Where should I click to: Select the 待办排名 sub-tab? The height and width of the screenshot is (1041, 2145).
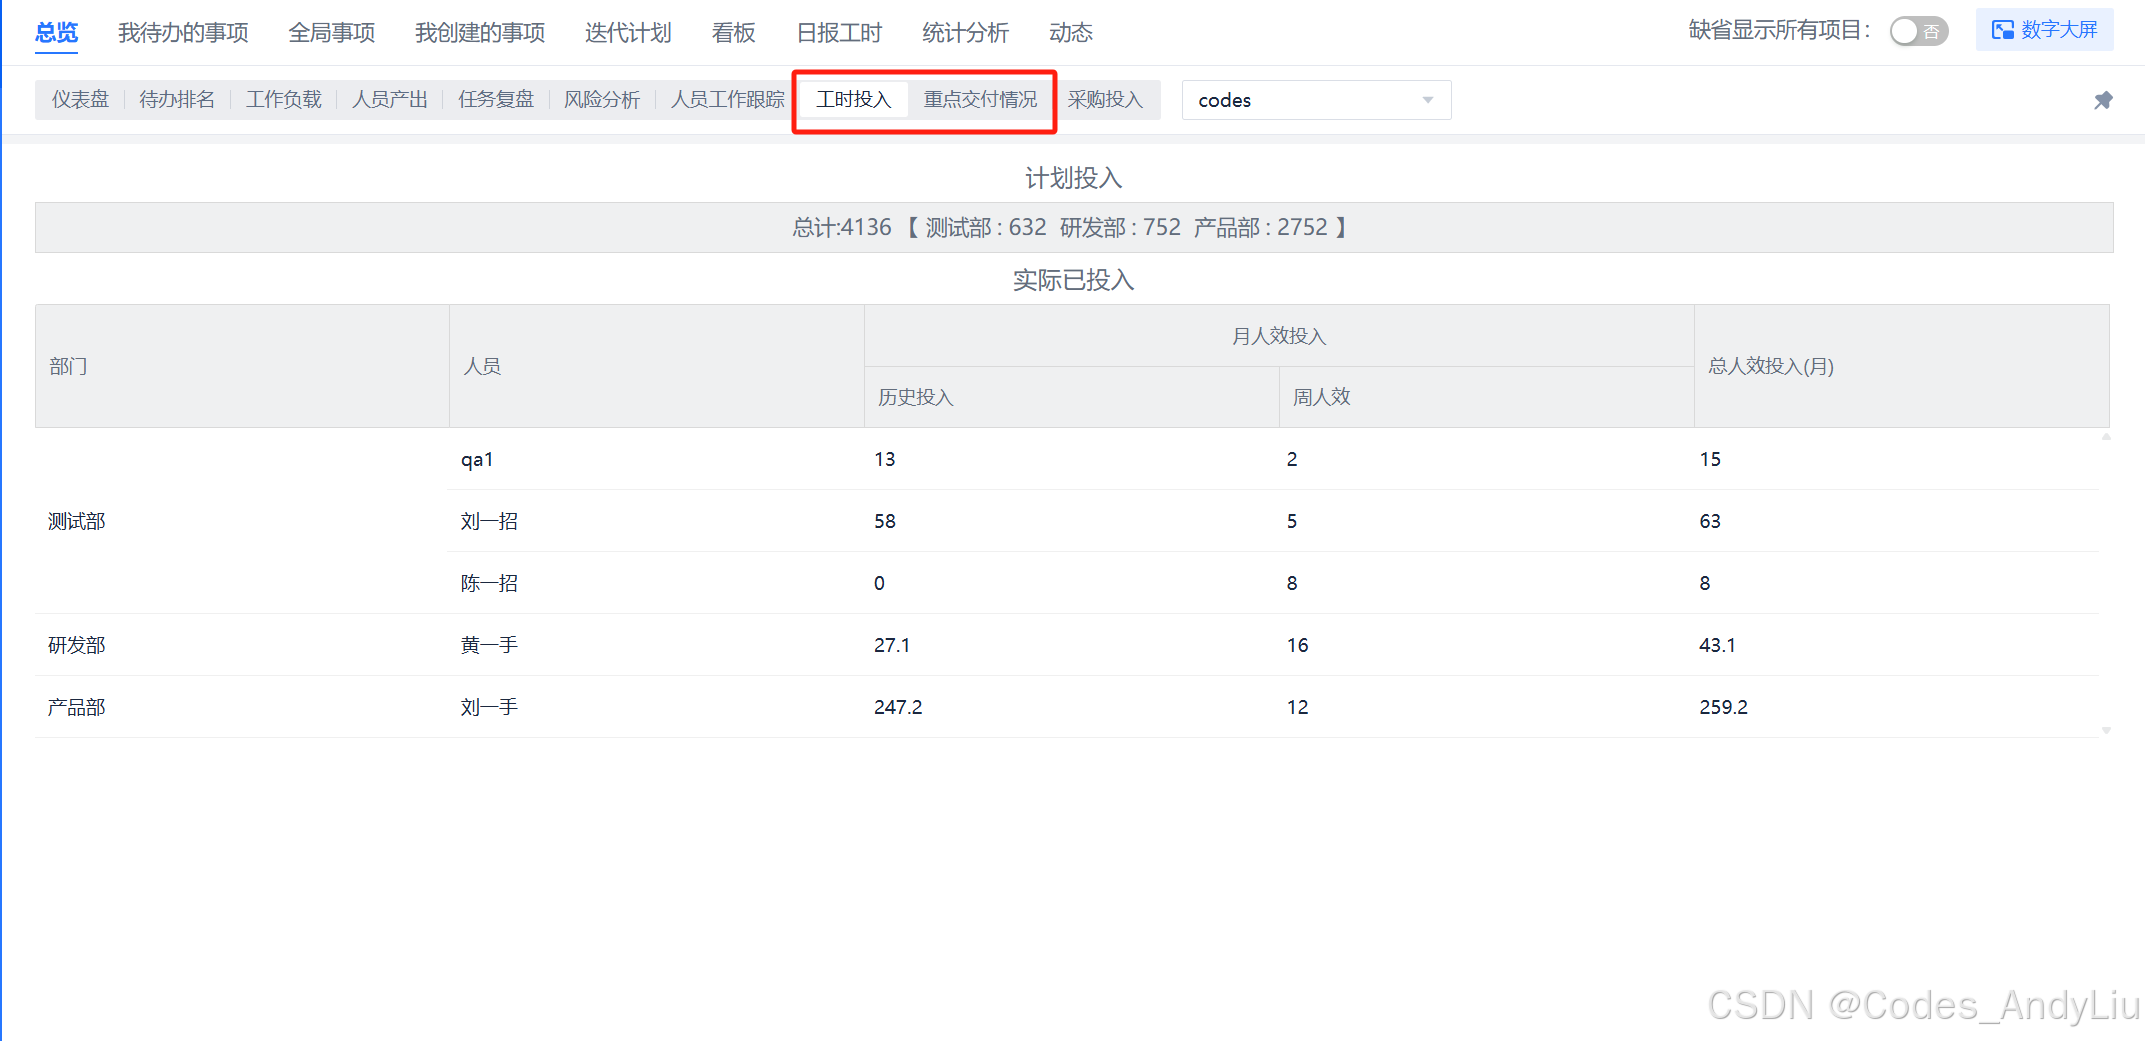click(x=177, y=100)
